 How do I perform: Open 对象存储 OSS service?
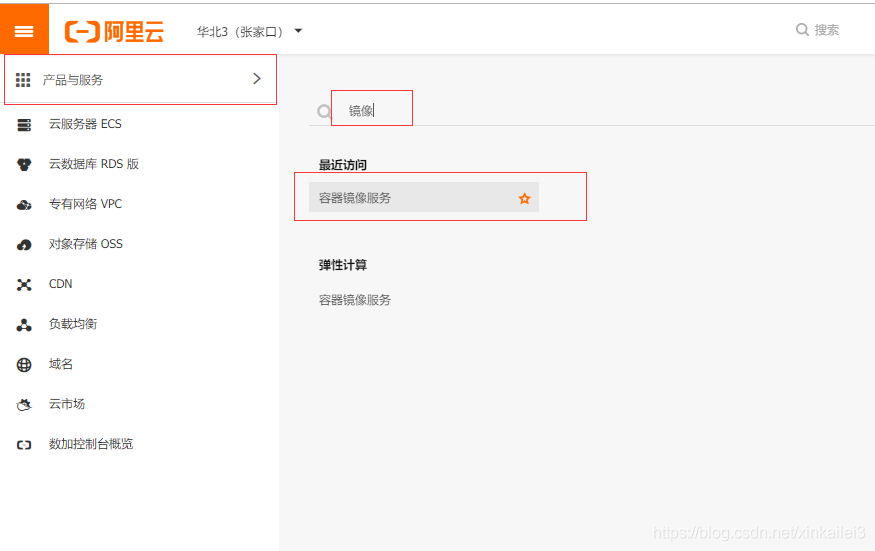click(86, 244)
